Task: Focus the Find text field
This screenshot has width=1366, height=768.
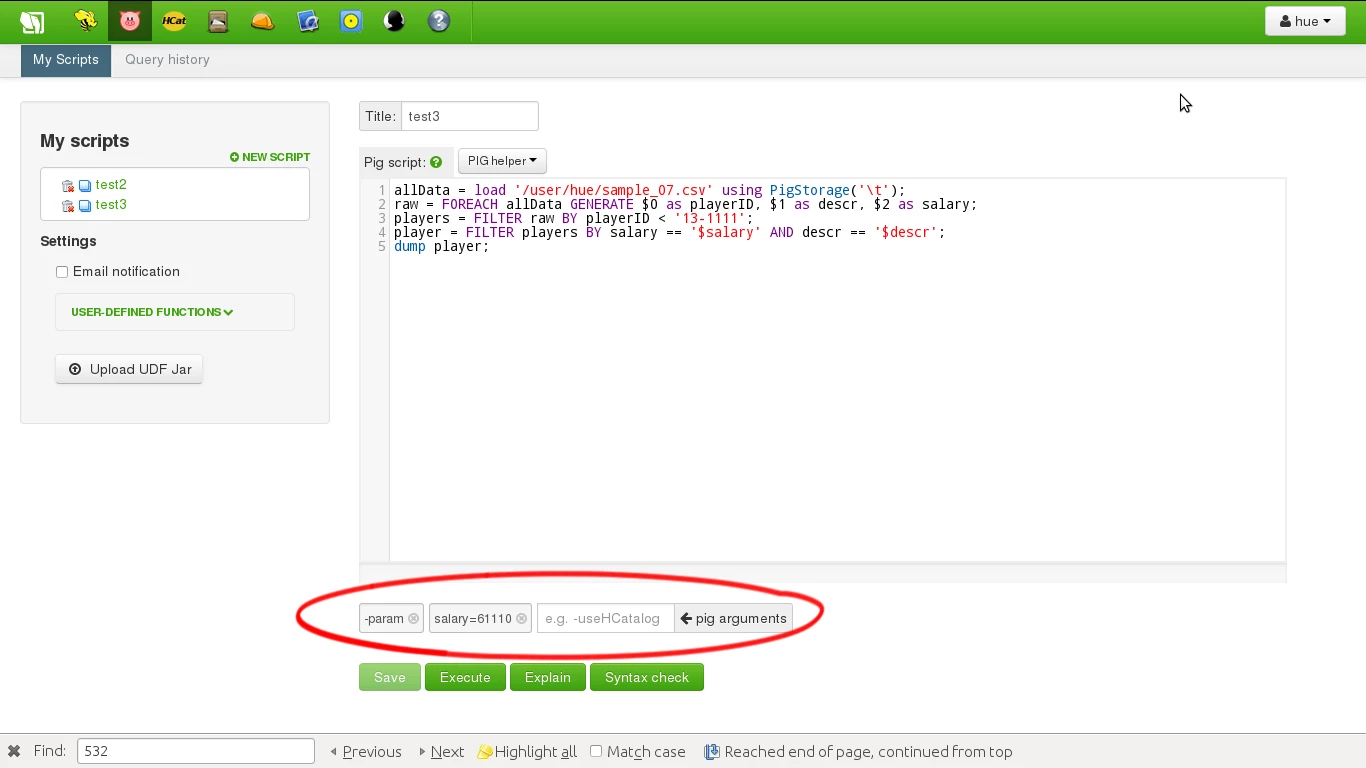Action: click(x=196, y=751)
